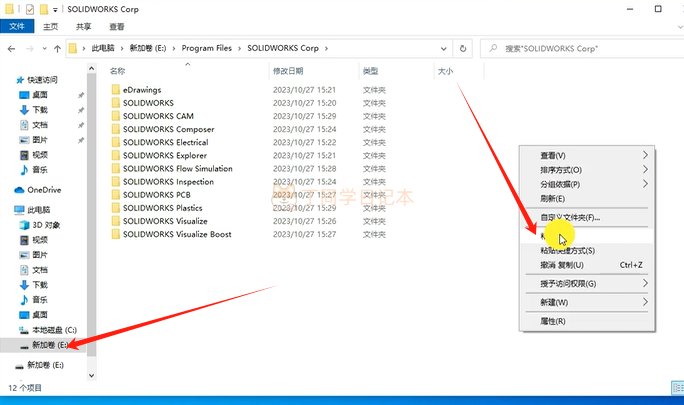Click the SOLIDWORKS Composer folder icon
Screen dimensions: 684x405
coord(116,129)
